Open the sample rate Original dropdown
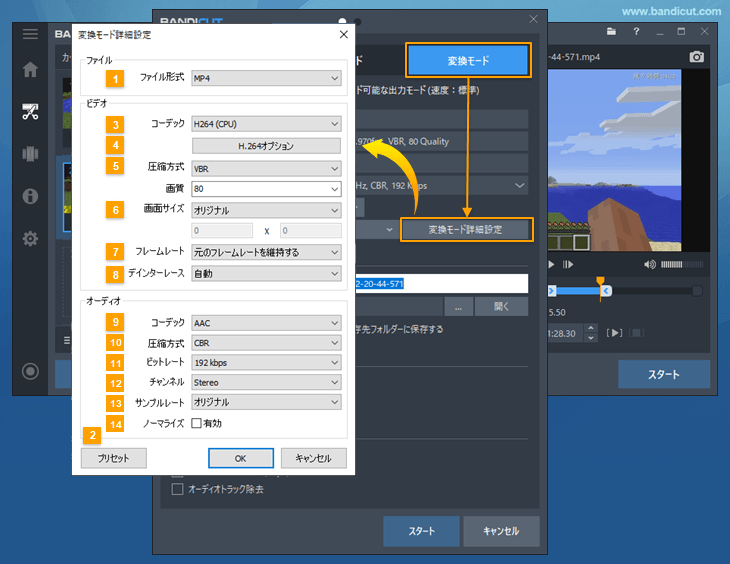This screenshot has width=730, height=564. pos(266,402)
